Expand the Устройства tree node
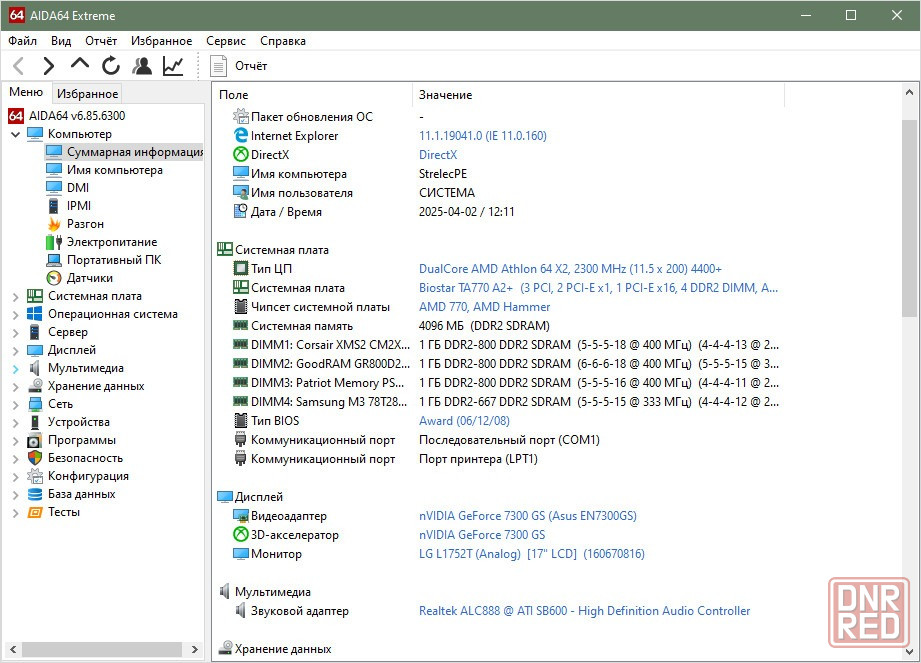The image size is (921, 663). (x=15, y=423)
